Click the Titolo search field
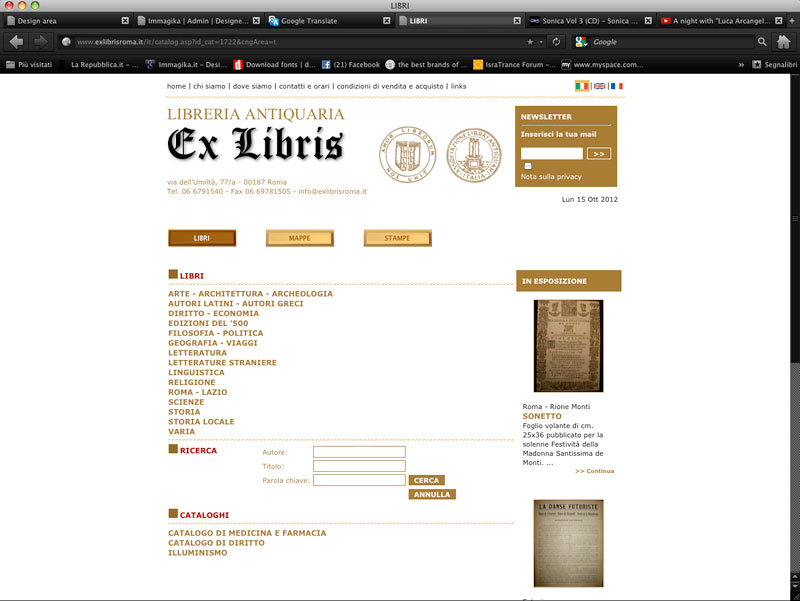The width and height of the screenshot is (800, 601). [359, 466]
